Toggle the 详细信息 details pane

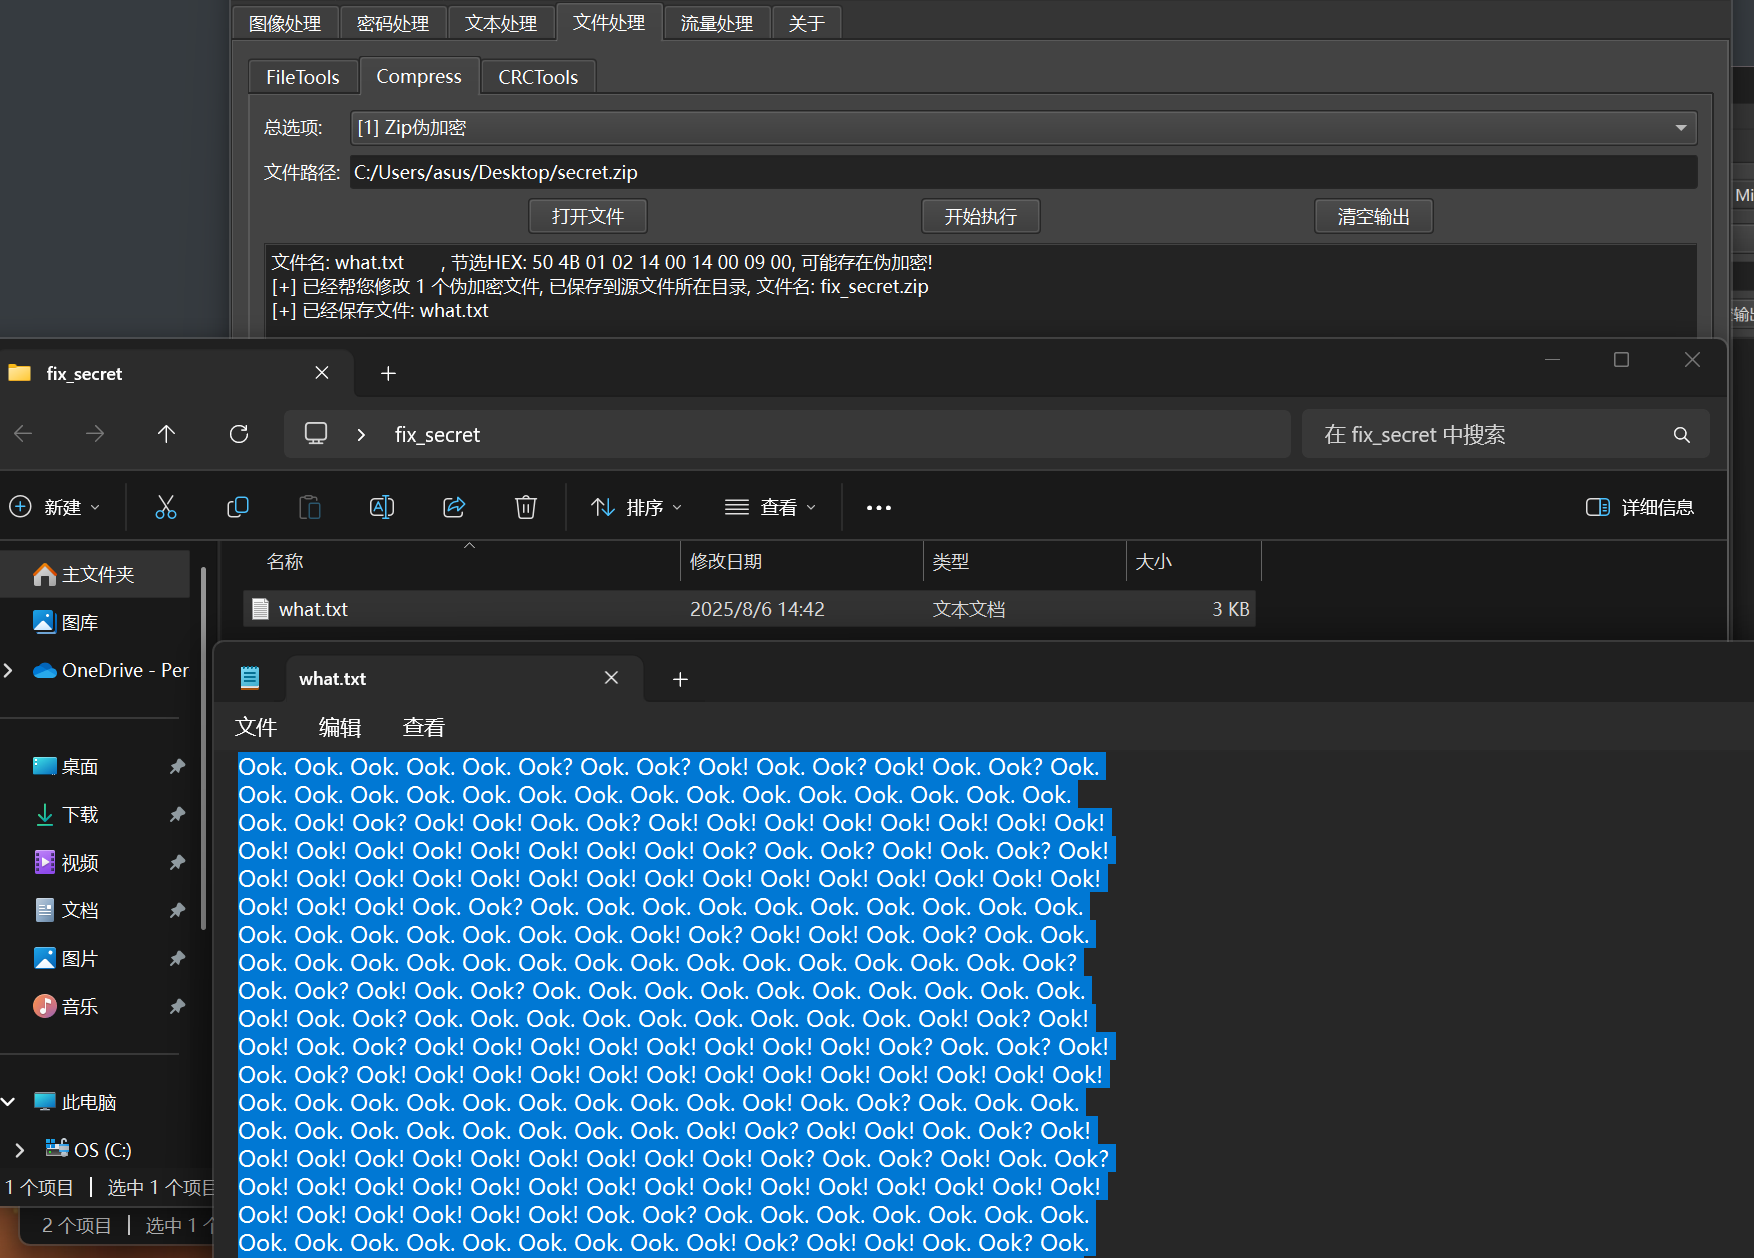coord(1640,507)
